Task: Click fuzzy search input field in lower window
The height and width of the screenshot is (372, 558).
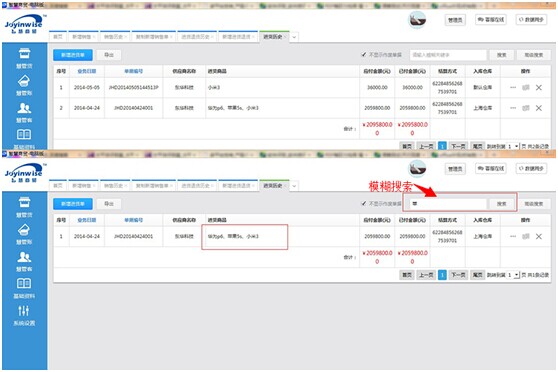Action: click(448, 204)
